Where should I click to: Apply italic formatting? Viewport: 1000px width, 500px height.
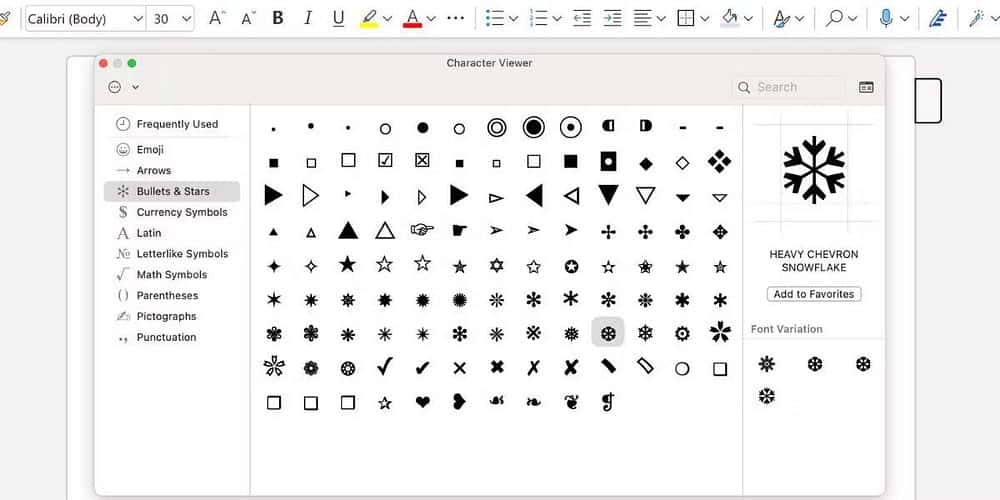308,18
